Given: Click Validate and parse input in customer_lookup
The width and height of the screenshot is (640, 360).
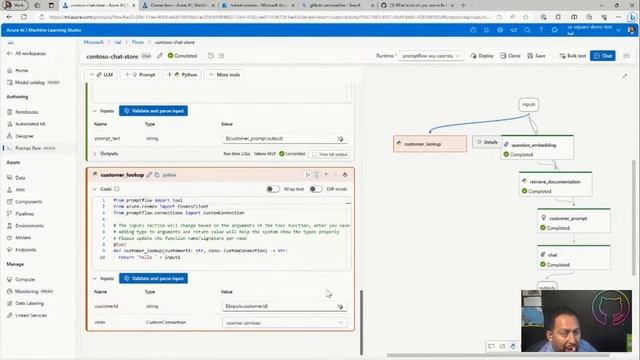Looking at the screenshot, I should [153, 278].
